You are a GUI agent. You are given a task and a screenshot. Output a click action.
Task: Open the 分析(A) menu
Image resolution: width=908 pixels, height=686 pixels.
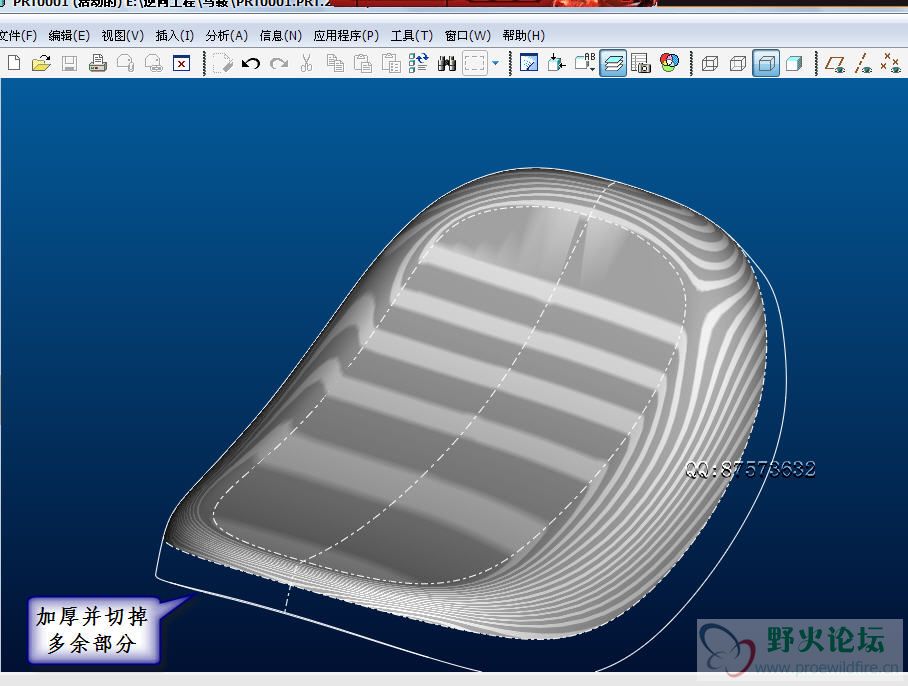tap(227, 36)
